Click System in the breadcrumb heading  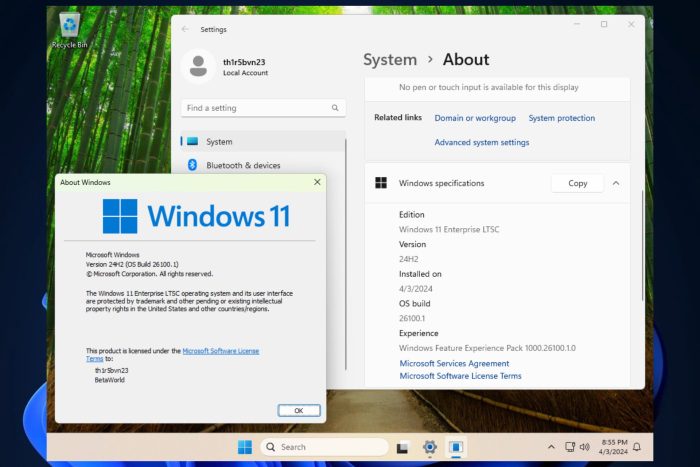coord(390,59)
